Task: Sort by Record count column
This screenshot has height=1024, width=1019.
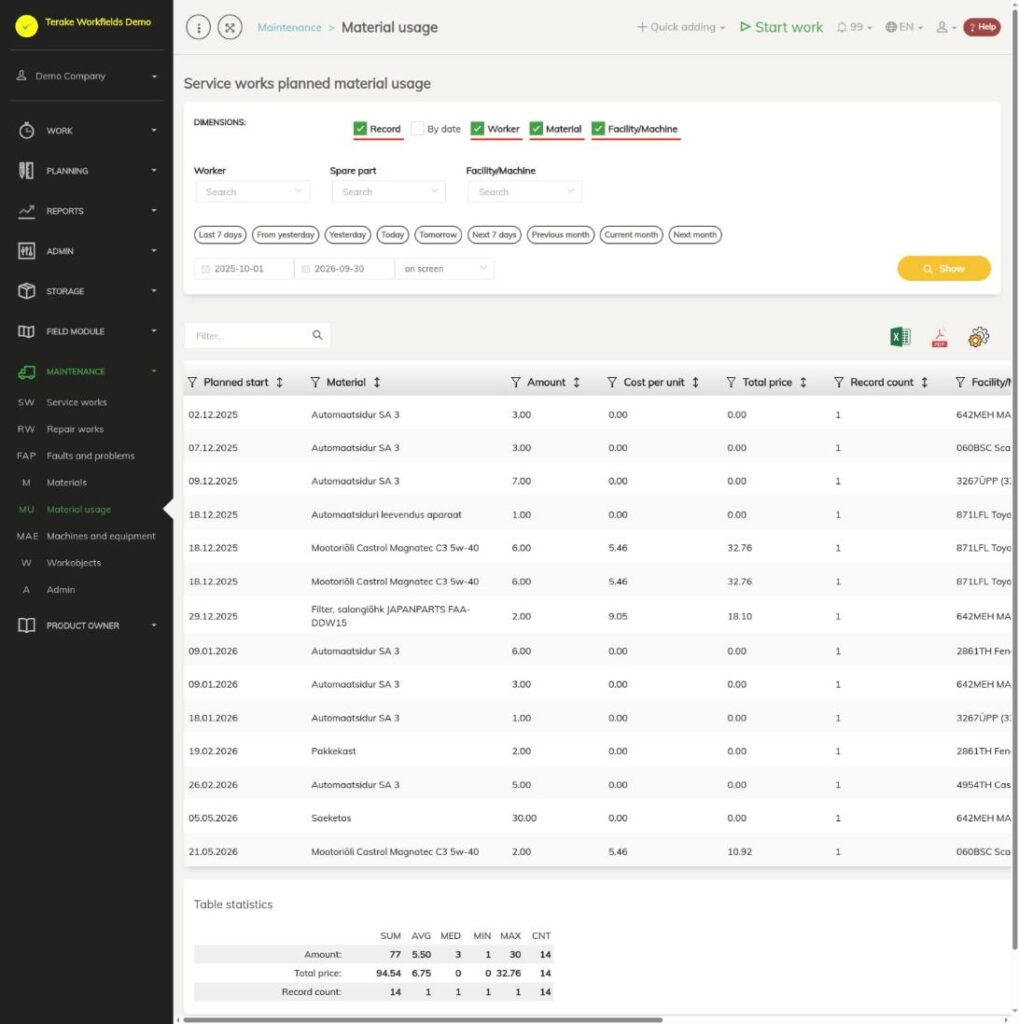Action: (x=925, y=382)
